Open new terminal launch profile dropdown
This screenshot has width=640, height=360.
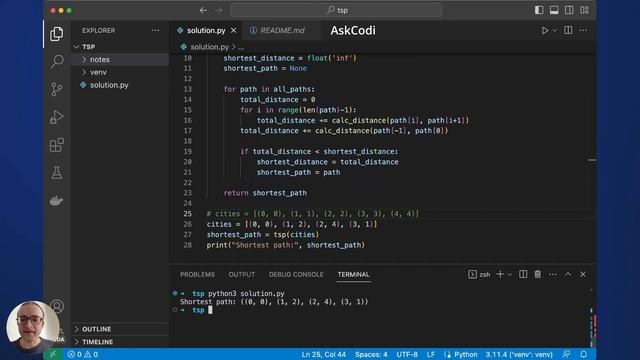click(x=509, y=274)
